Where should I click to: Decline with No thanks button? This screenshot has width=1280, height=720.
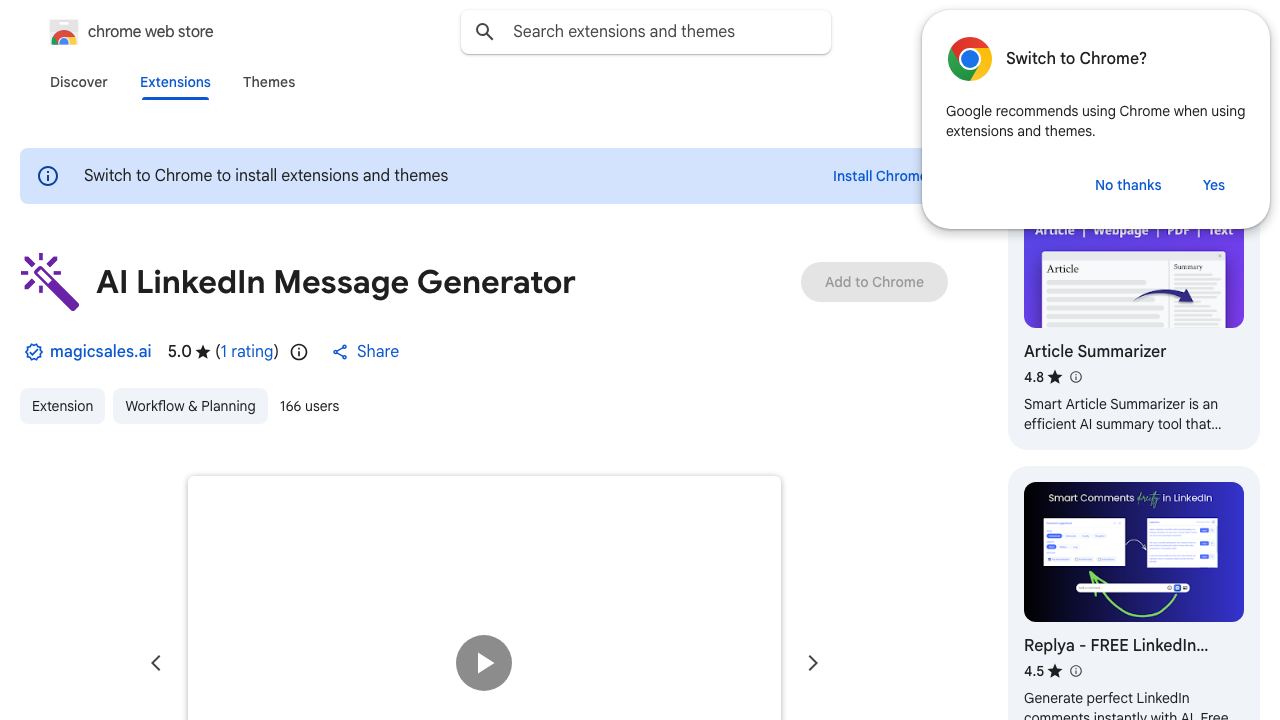[1128, 185]
